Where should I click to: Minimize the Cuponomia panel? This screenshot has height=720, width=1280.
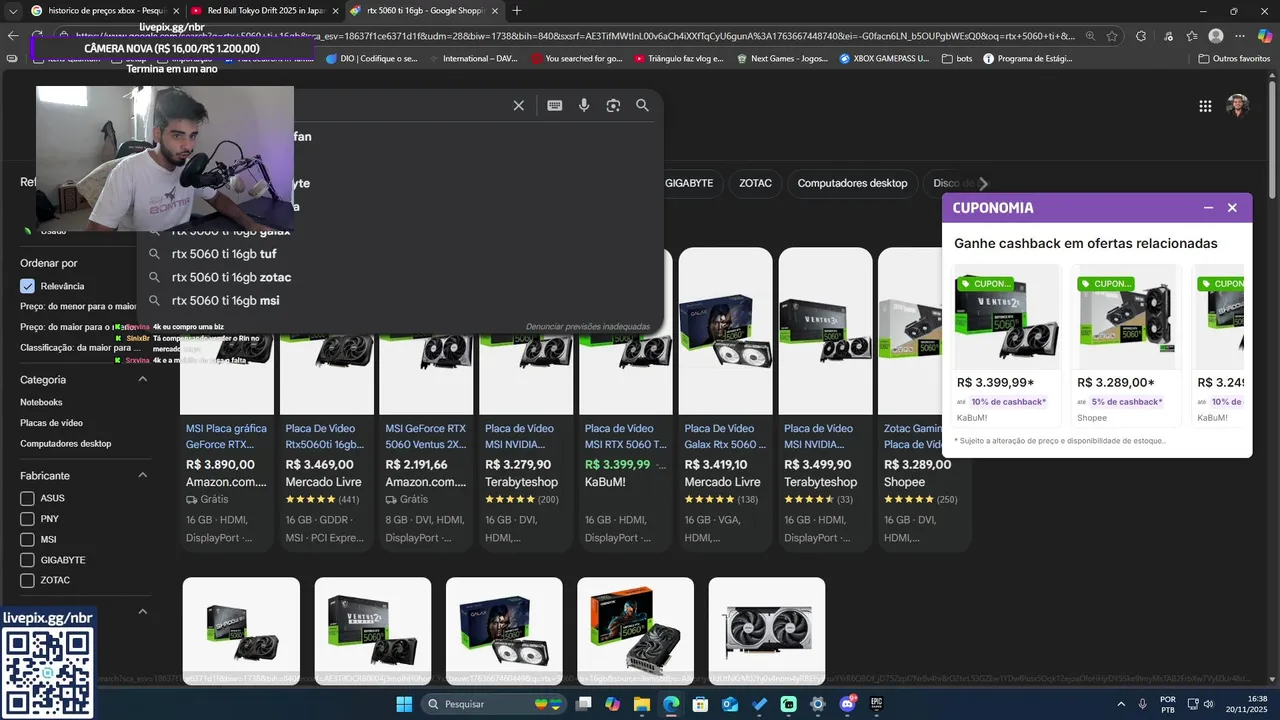(1208, 208)
